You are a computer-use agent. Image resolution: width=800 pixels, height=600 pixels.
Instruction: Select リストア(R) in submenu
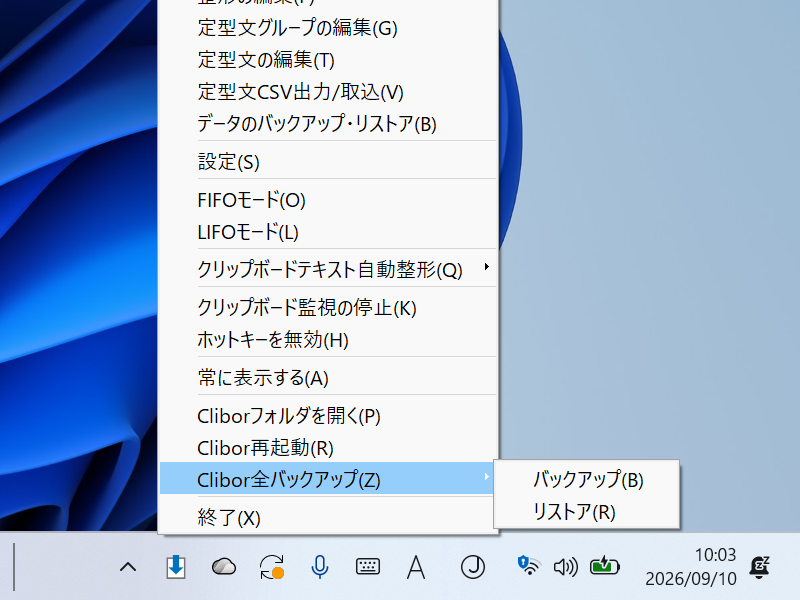(587, 512)
